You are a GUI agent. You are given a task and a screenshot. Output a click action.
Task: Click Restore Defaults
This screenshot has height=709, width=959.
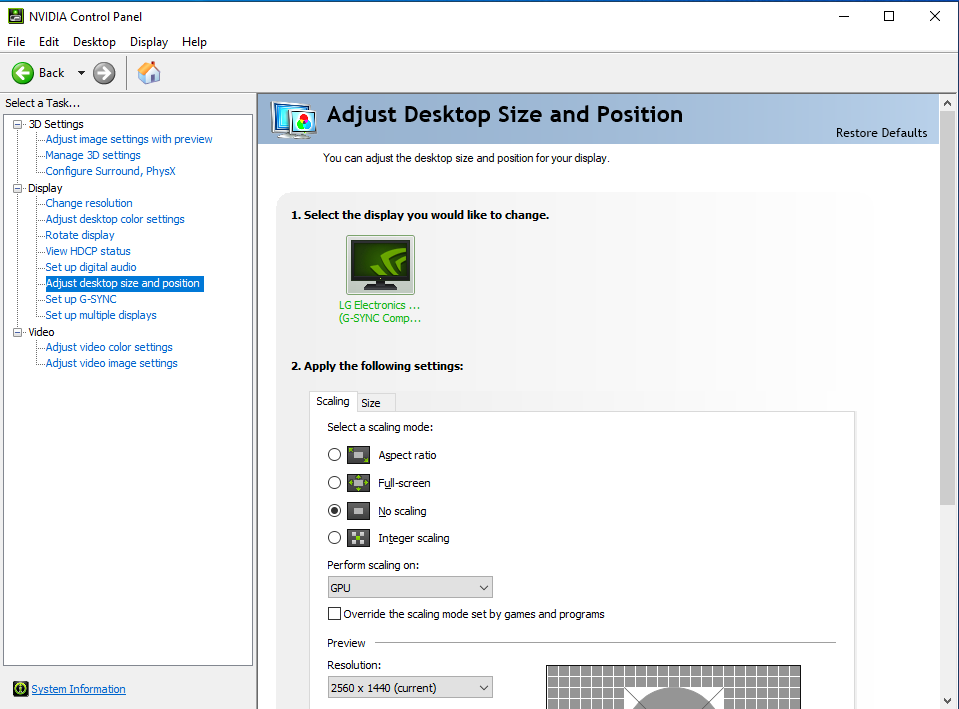pyautogui.click(x=881, y=133)
